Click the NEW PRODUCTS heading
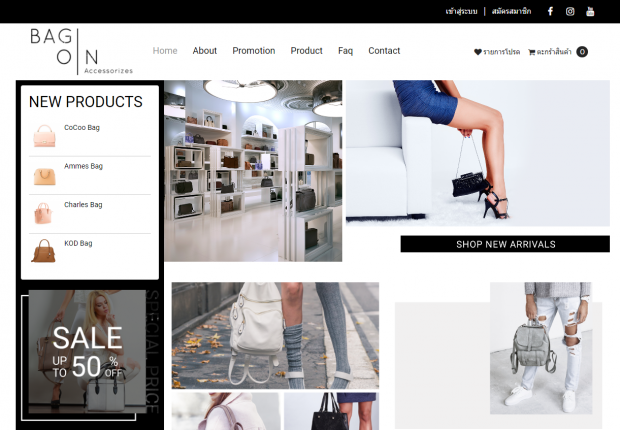The image size is (620, 430). point(86,102)
